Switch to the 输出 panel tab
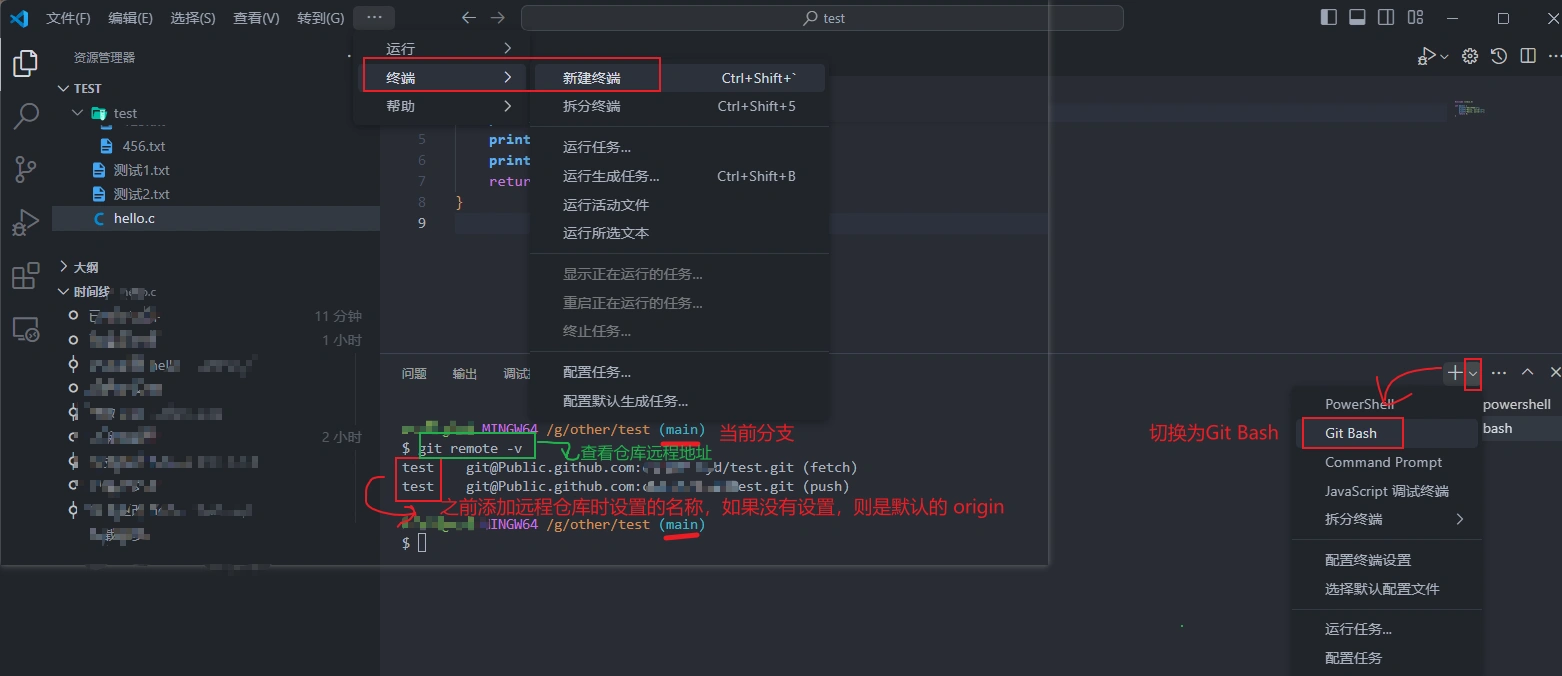The image size is (1562, 676). [x=465, y=373]
